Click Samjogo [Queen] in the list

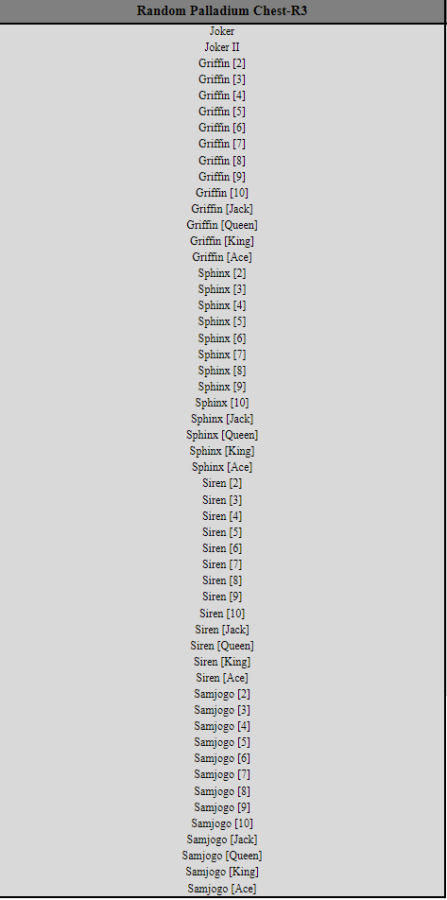click(x=222, y=855)
